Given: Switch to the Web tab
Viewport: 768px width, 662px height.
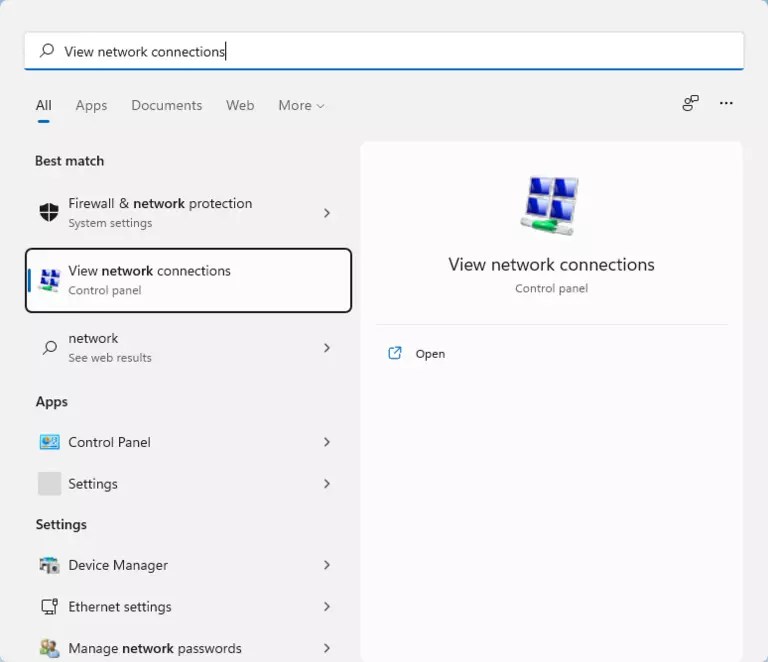Looking at the screenshot, I should pos(240,105).
